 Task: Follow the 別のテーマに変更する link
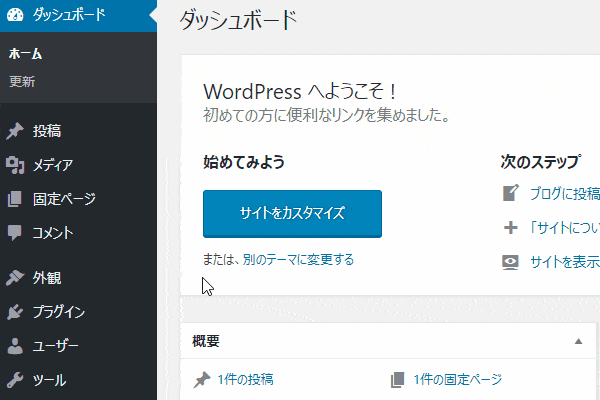pyautogui.click(x=298, y=260)
